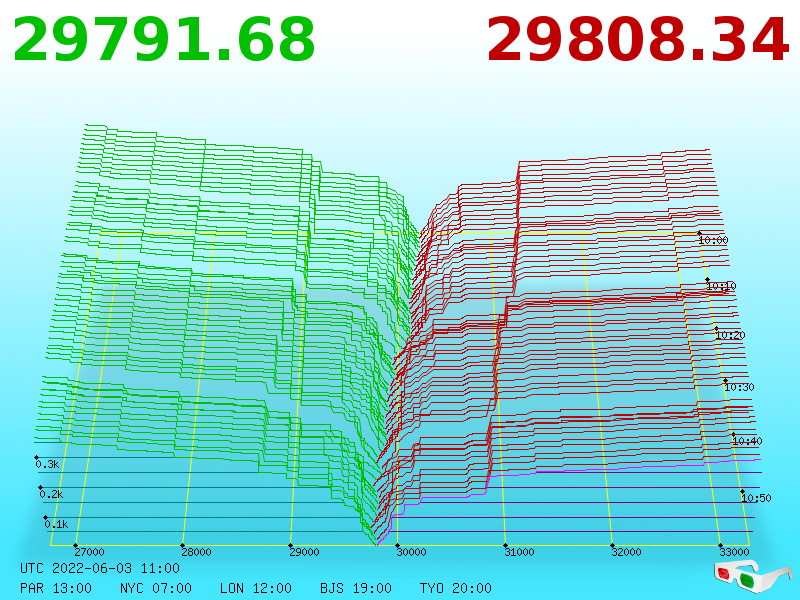
Task: Click the 30000 price axis label
Action: coord(411,552)
